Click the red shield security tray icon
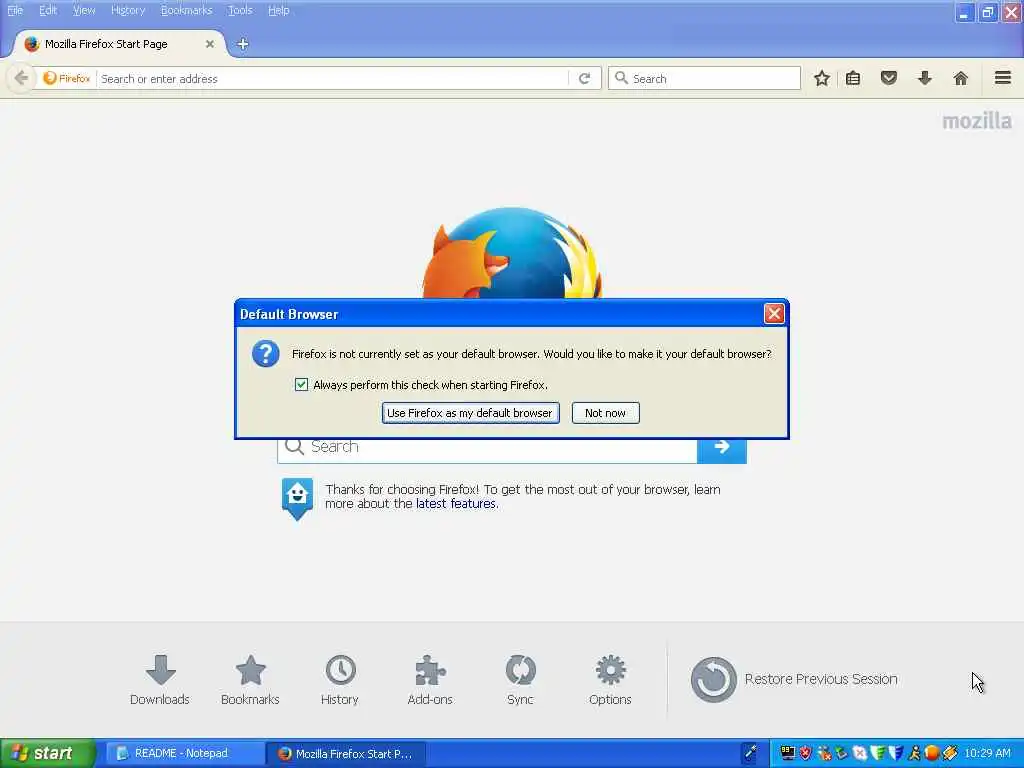1024x768 pixels. point(806,753)
